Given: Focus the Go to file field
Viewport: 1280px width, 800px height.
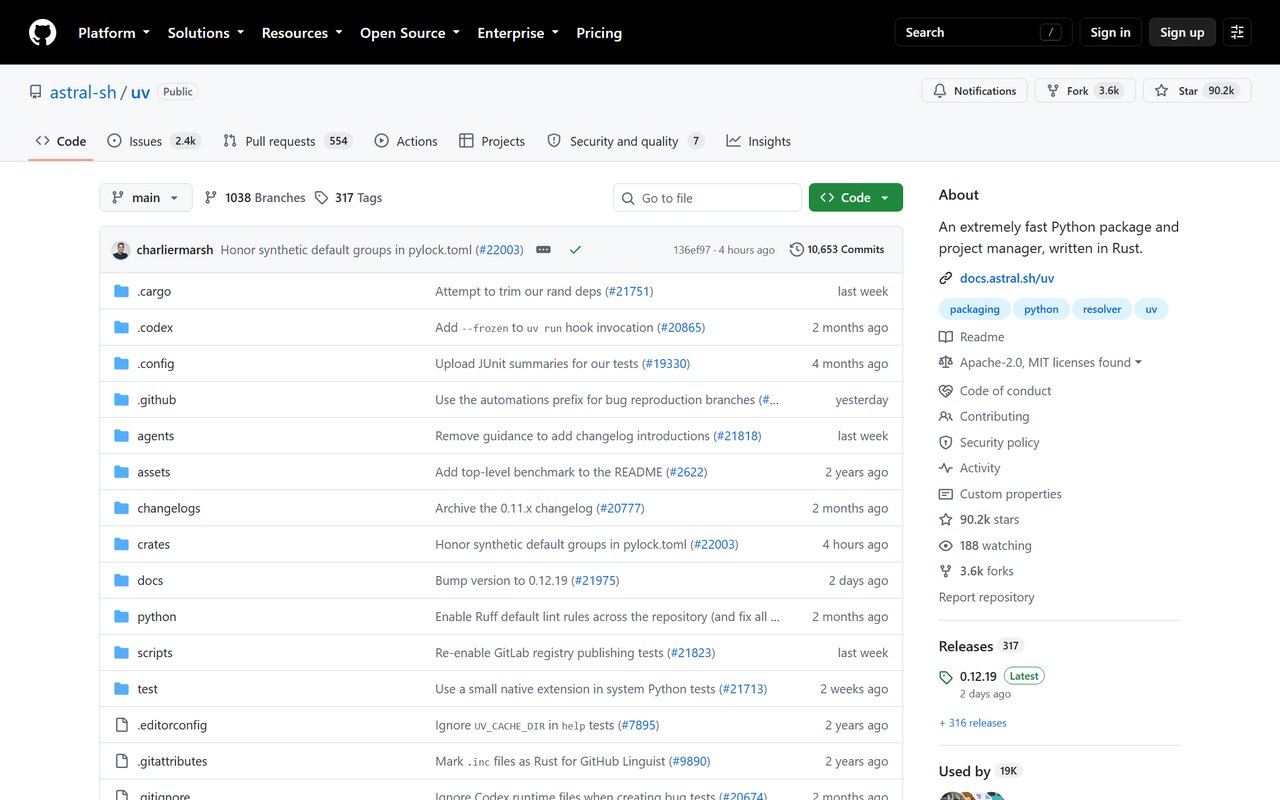Looking at the screenshot, I should pyautogui.click(x=707, y=198).
